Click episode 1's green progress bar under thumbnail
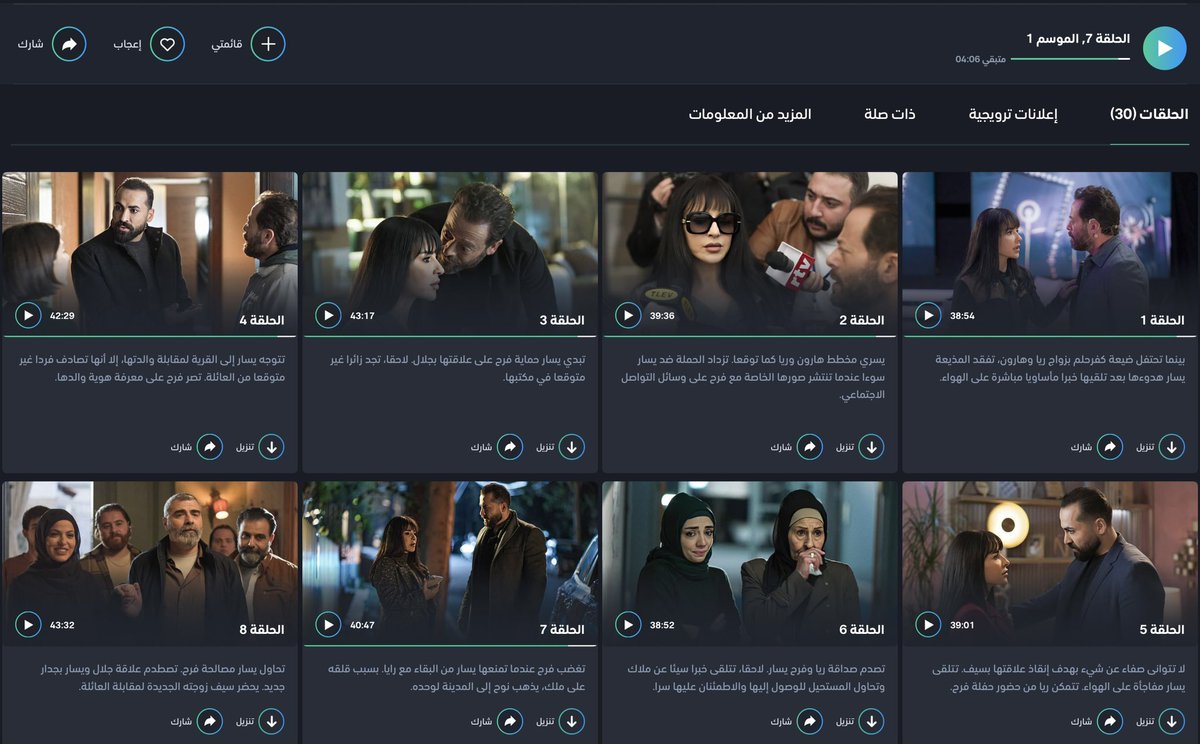 1050,336
